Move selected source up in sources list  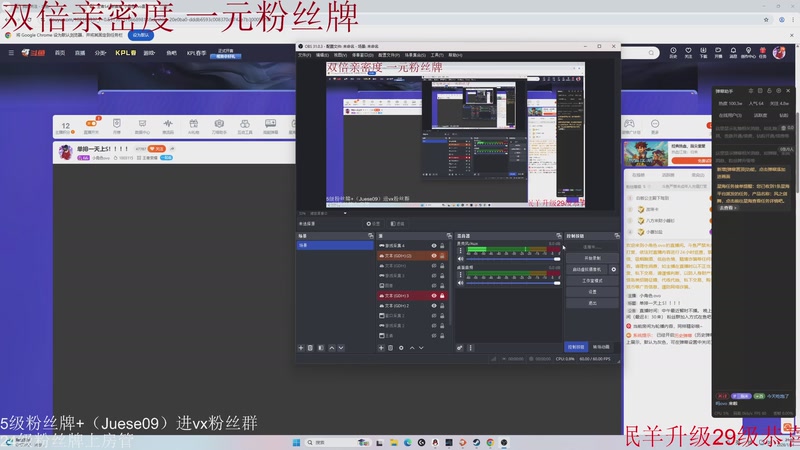pyautogui.click(x=412, y=348)
